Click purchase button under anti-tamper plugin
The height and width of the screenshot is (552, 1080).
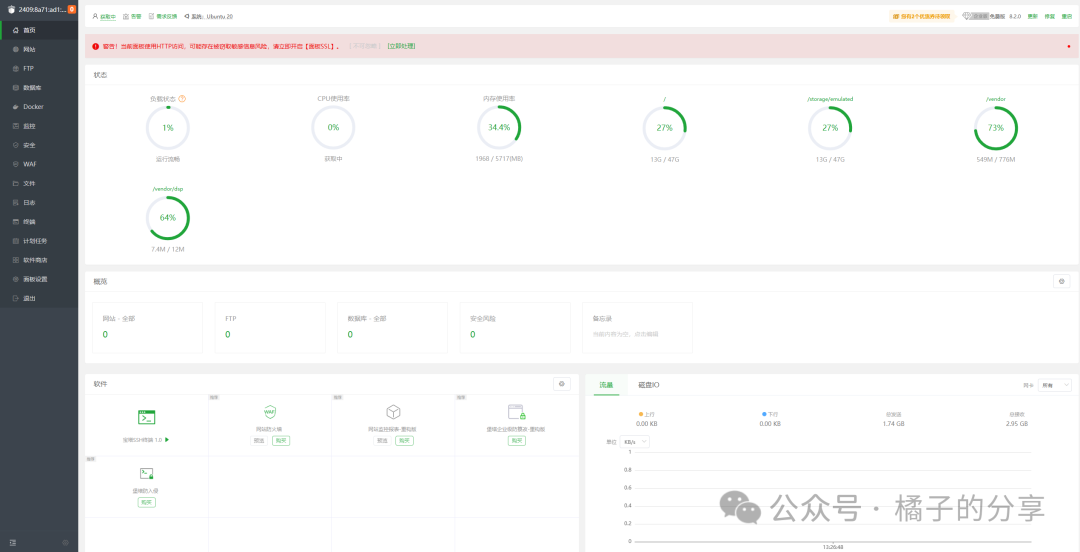click(517, 440)
